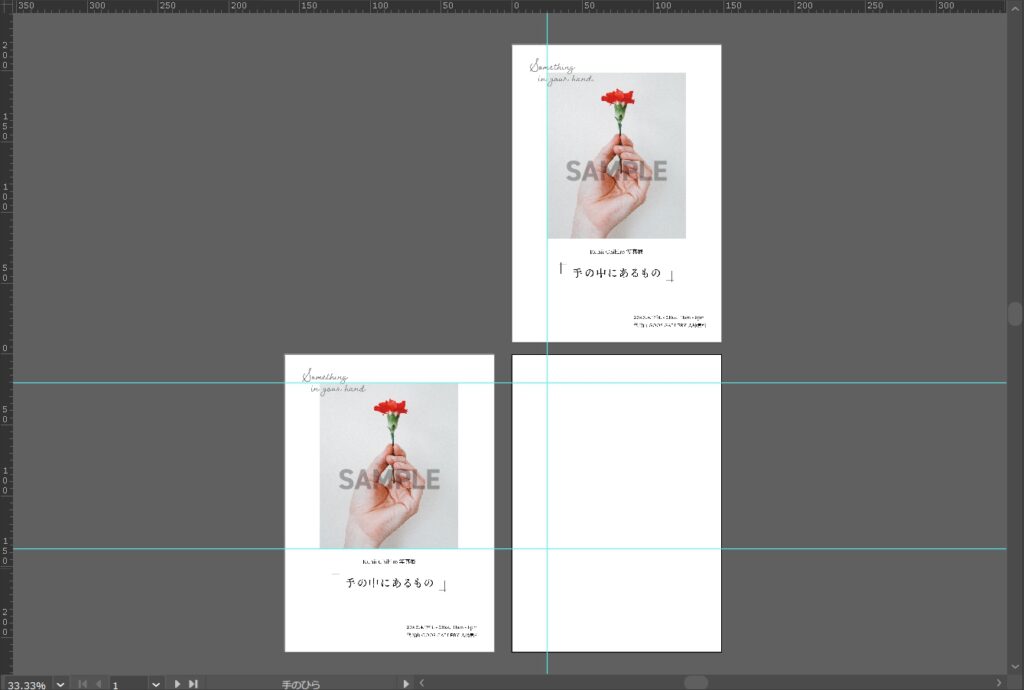Click the vertical scrollbar up arrow
The image size is (1024, 690).
[x=1015, y=5]
